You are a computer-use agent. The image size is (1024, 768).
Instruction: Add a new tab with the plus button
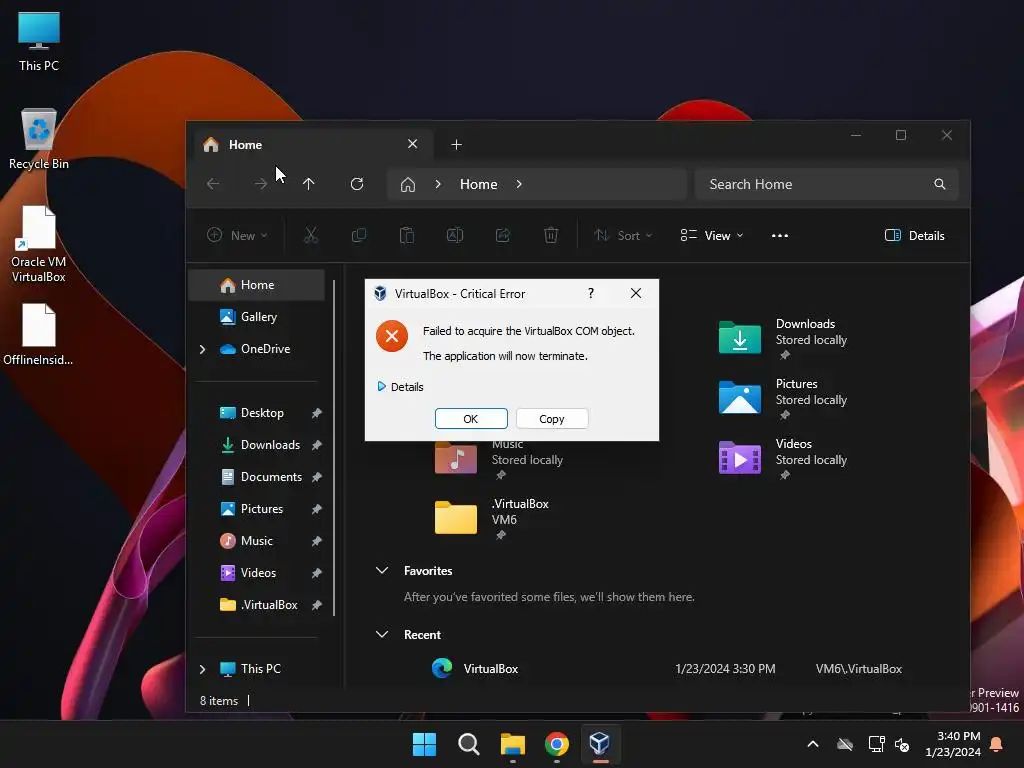[456, 144]
